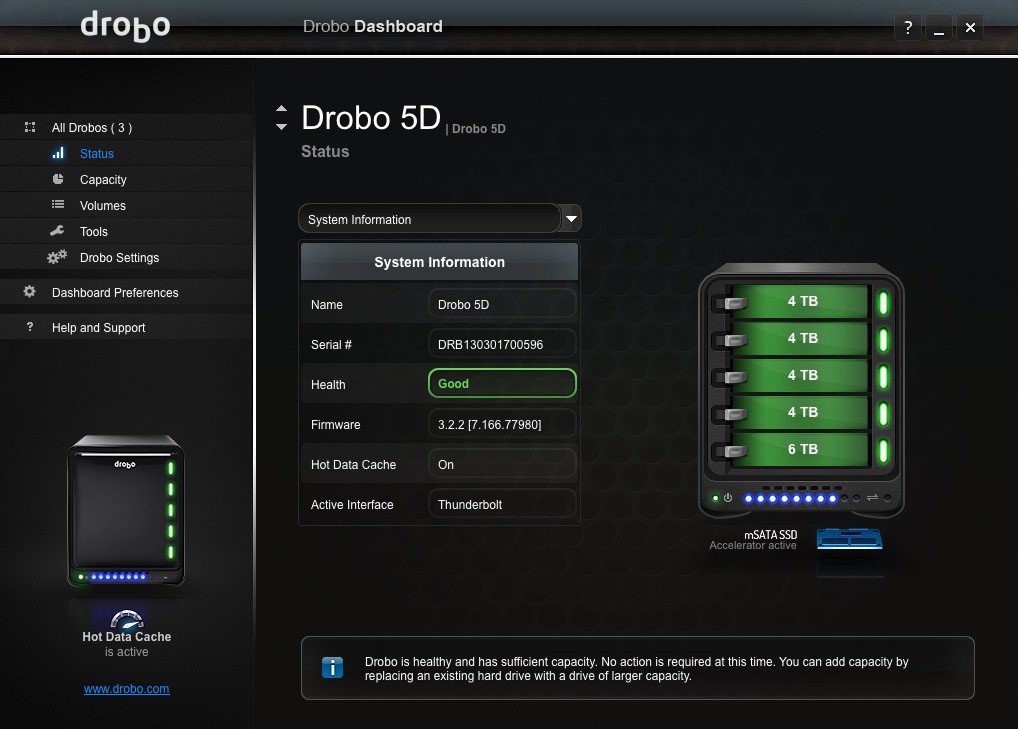Click the Volumes list icon

pos(58,204)
